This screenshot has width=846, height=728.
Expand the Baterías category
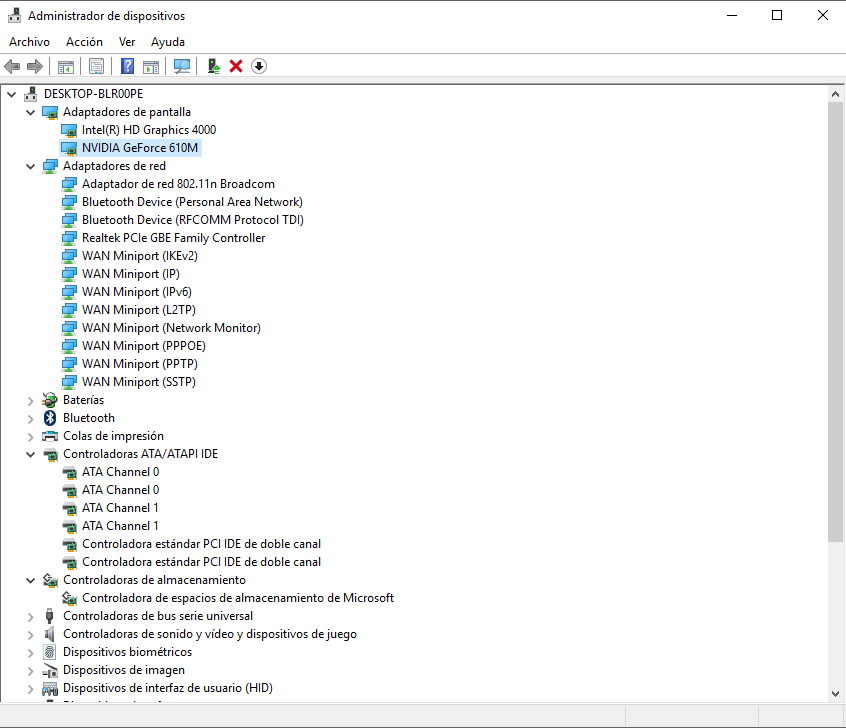(30, 400)
